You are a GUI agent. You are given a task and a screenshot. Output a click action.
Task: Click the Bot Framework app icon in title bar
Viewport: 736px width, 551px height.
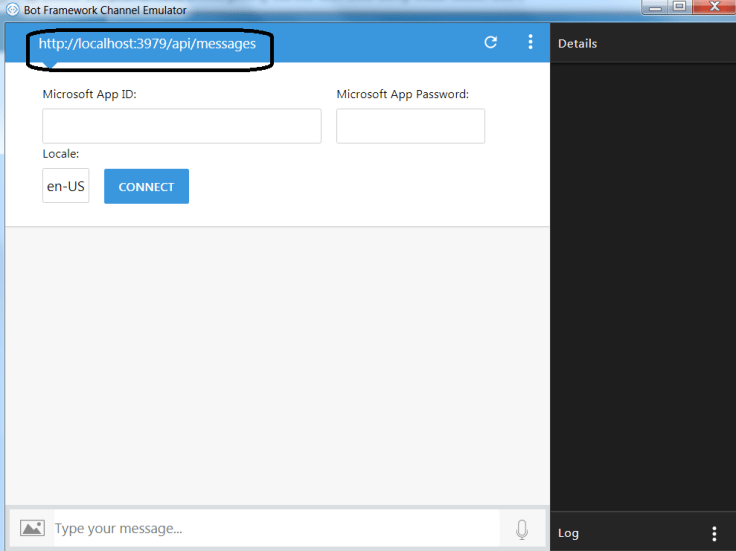[x=12, y=10]
